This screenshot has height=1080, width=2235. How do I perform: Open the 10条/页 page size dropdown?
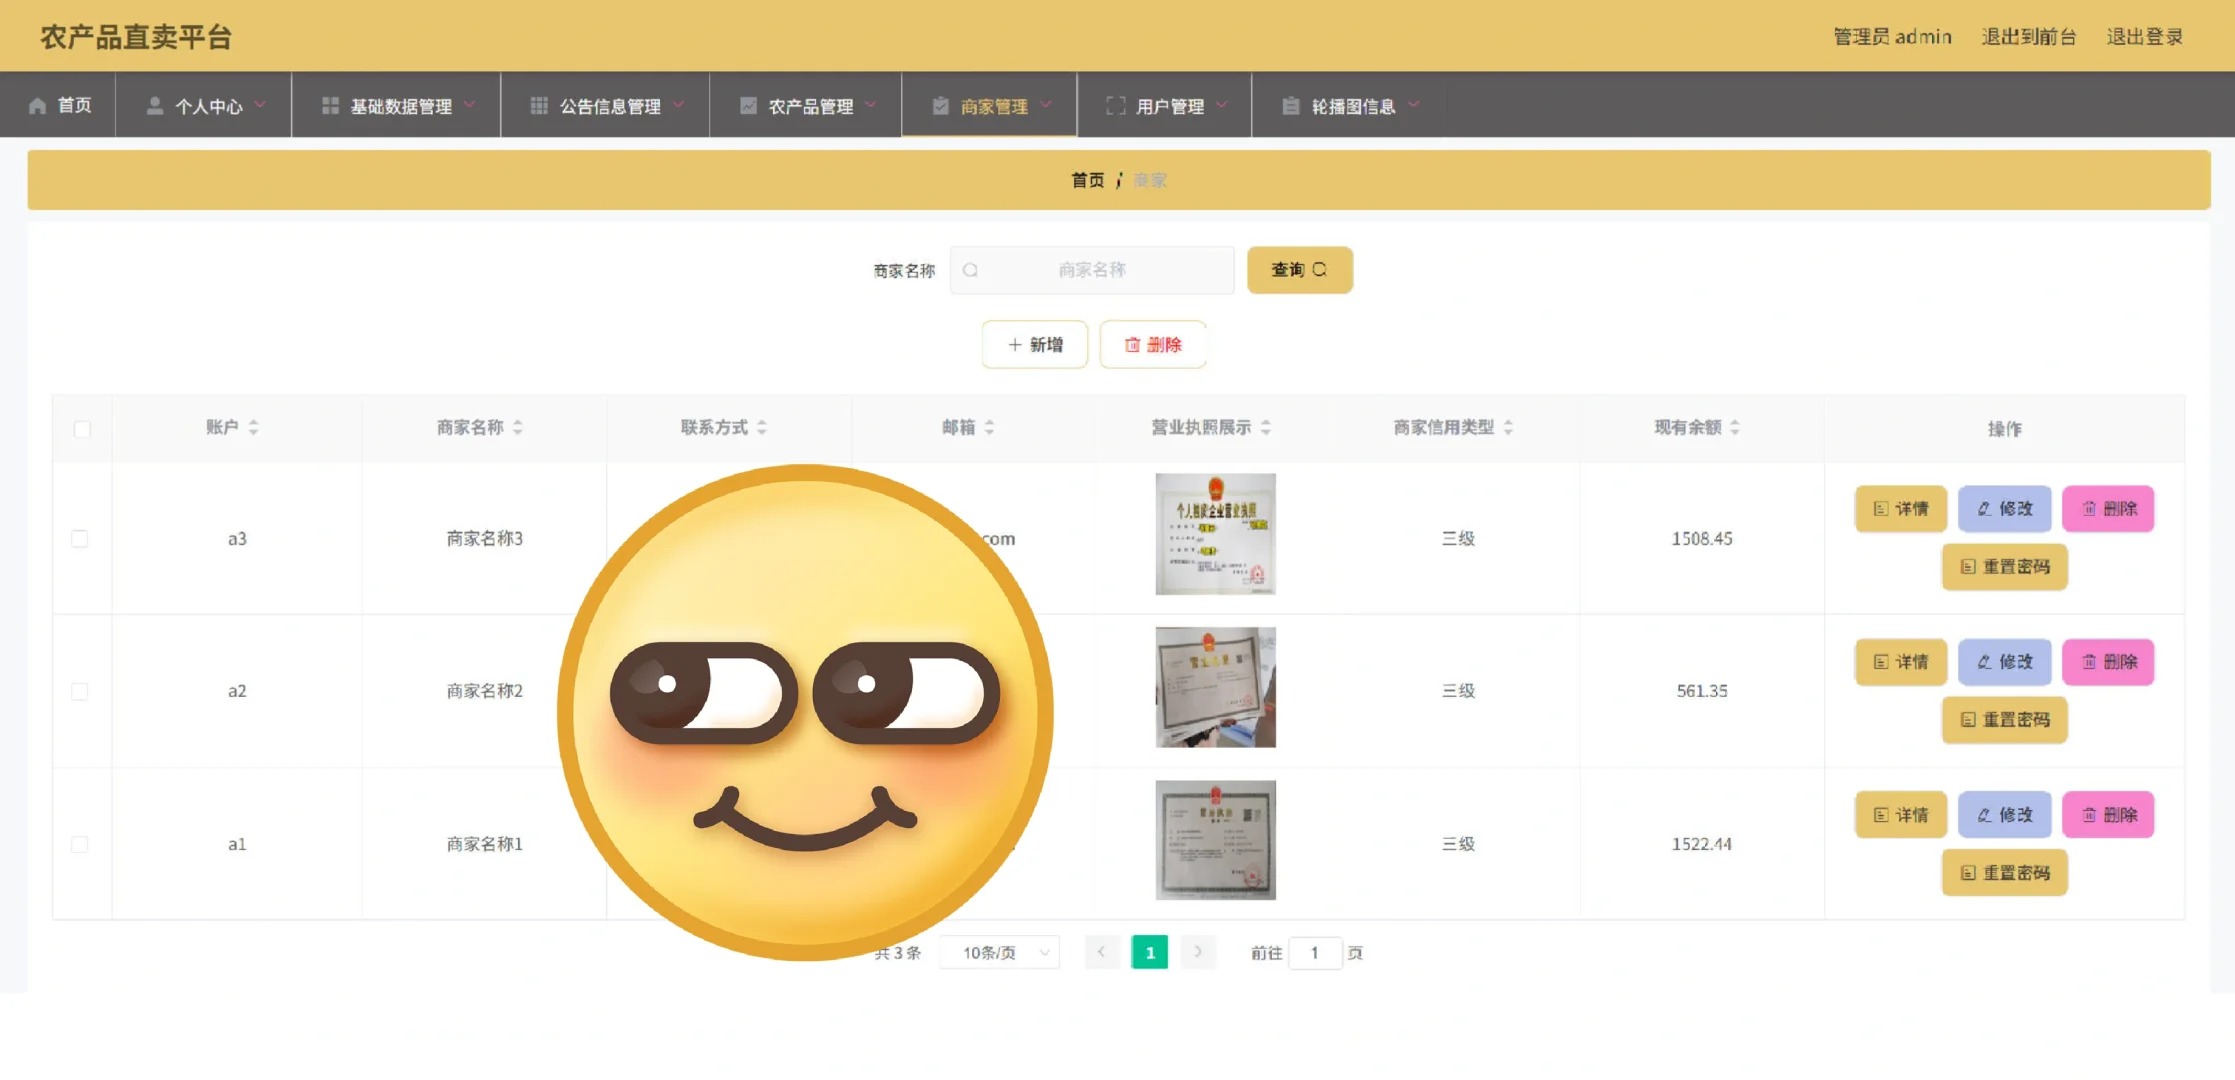coord(1000,953)
